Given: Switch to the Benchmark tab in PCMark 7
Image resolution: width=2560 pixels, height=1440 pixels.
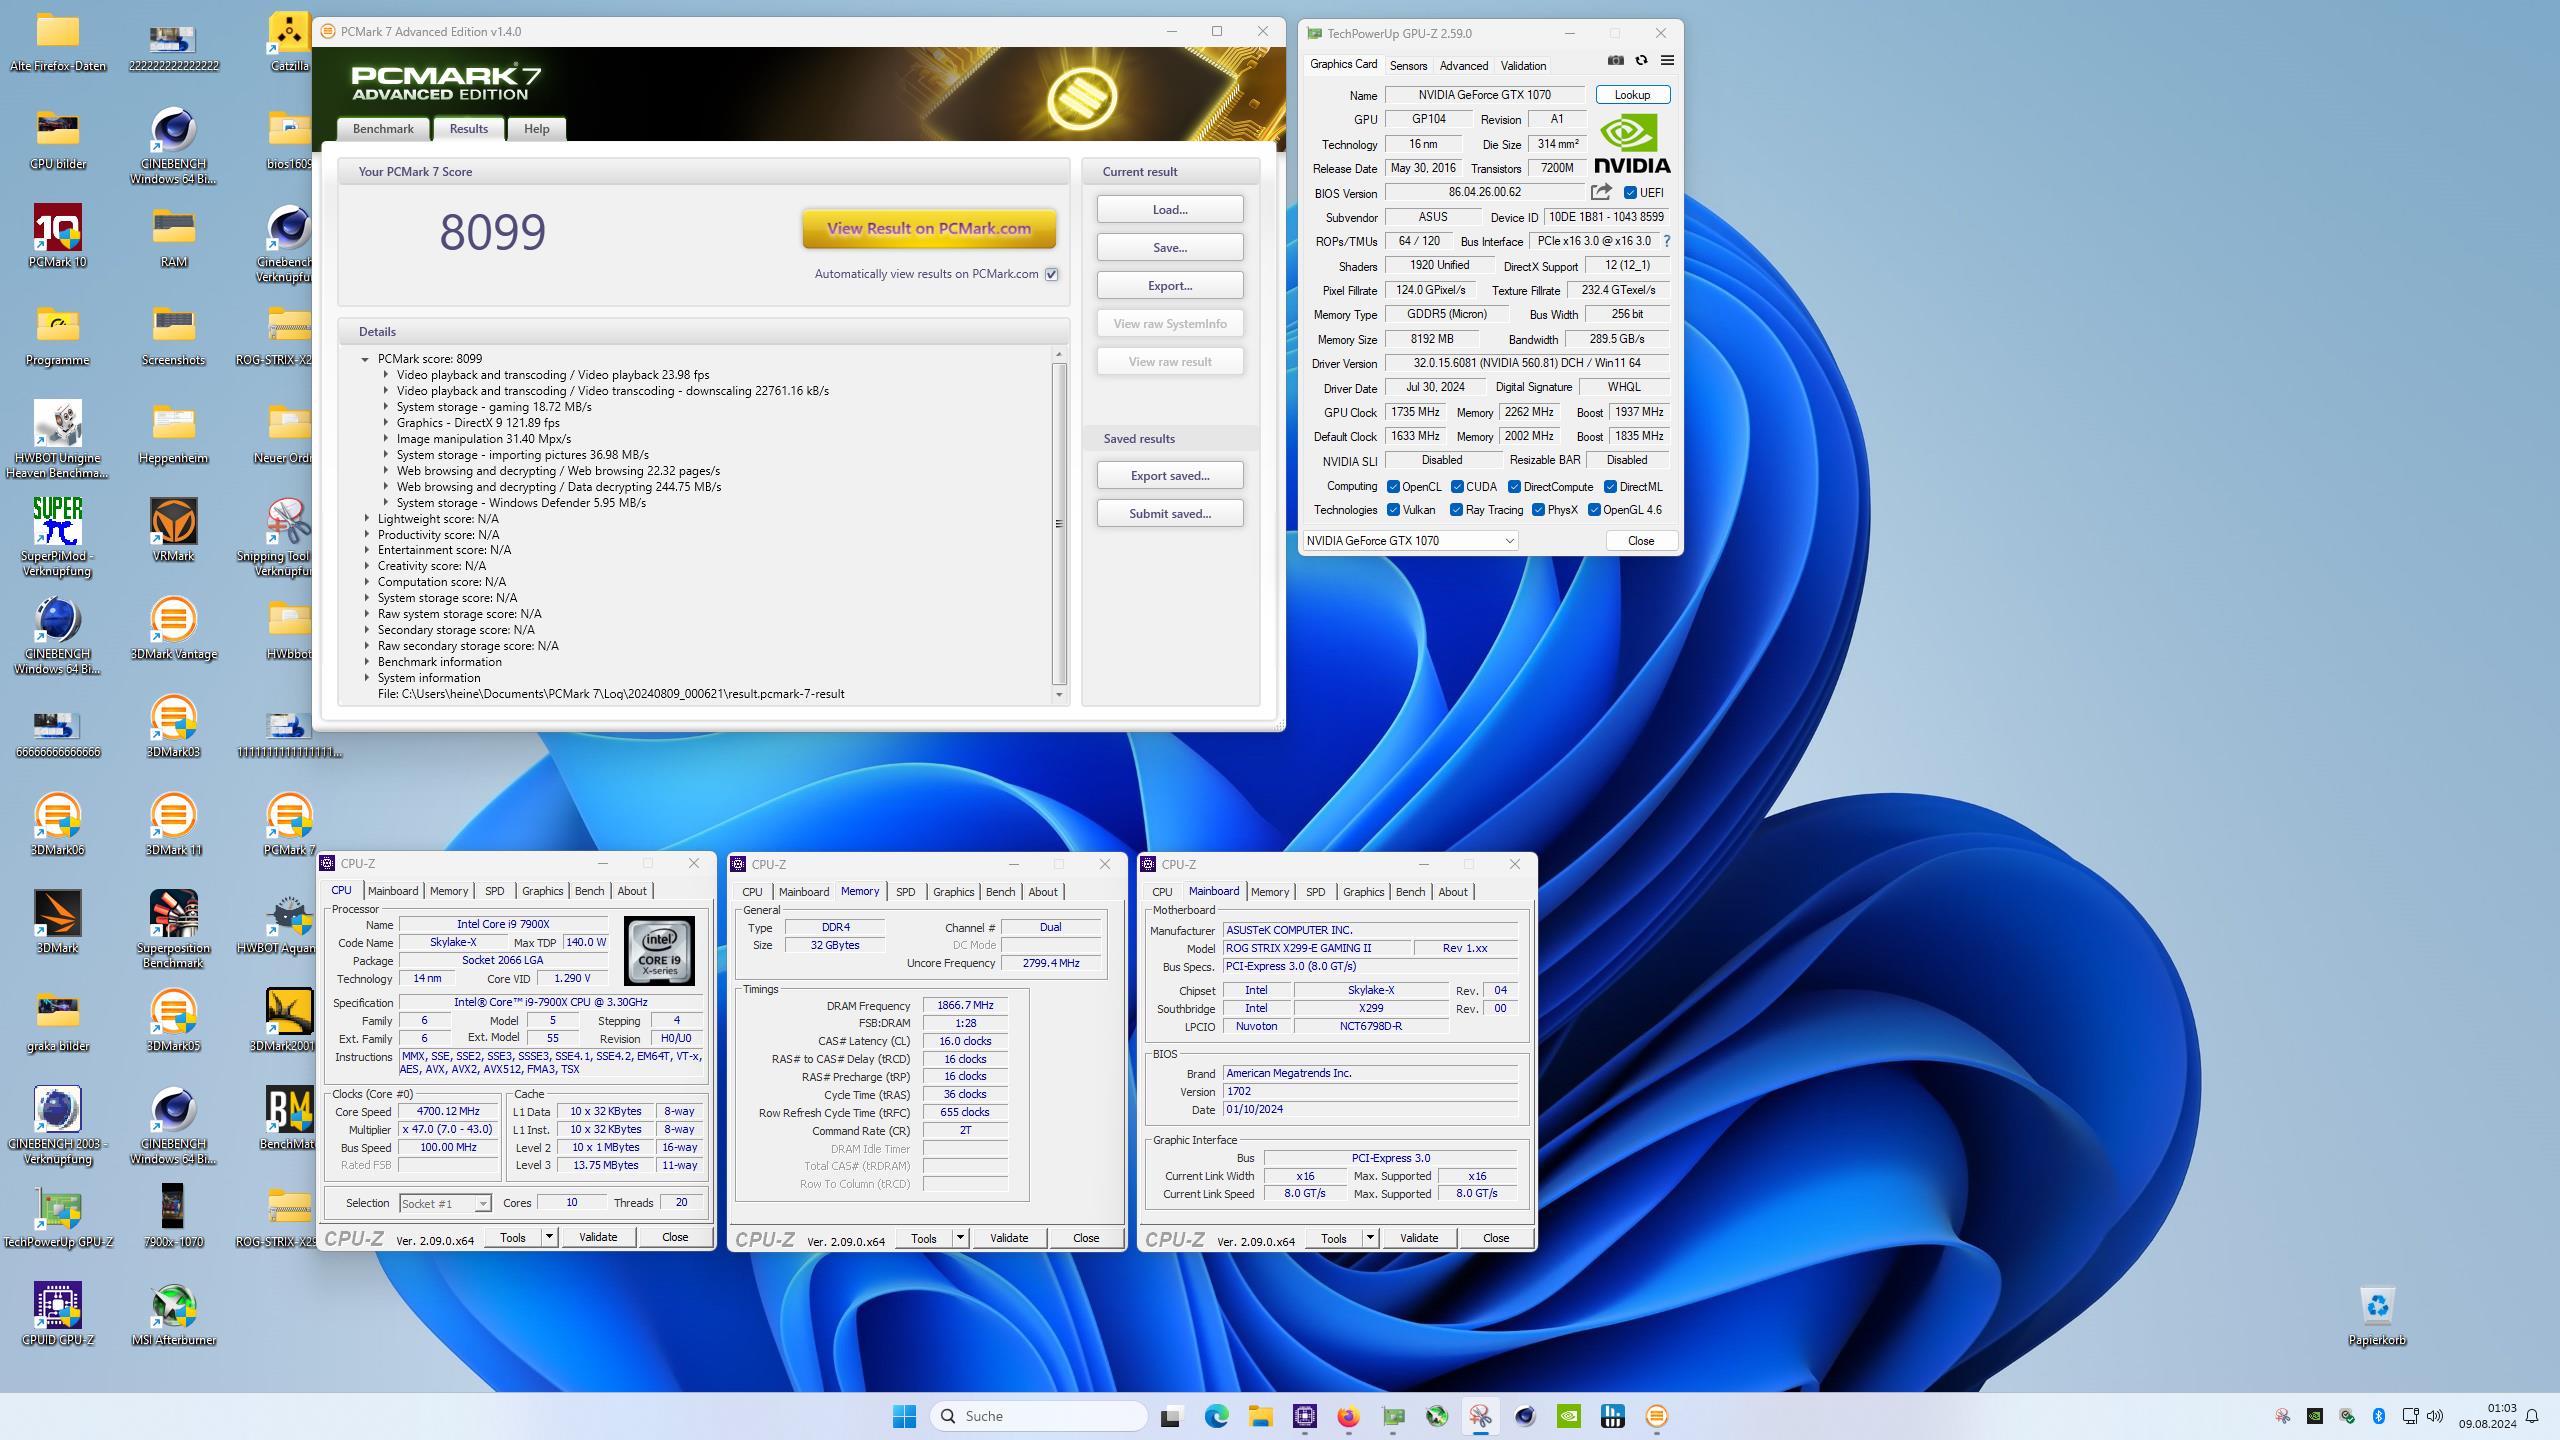Looking at the screenshot, I should coord(383,129).
